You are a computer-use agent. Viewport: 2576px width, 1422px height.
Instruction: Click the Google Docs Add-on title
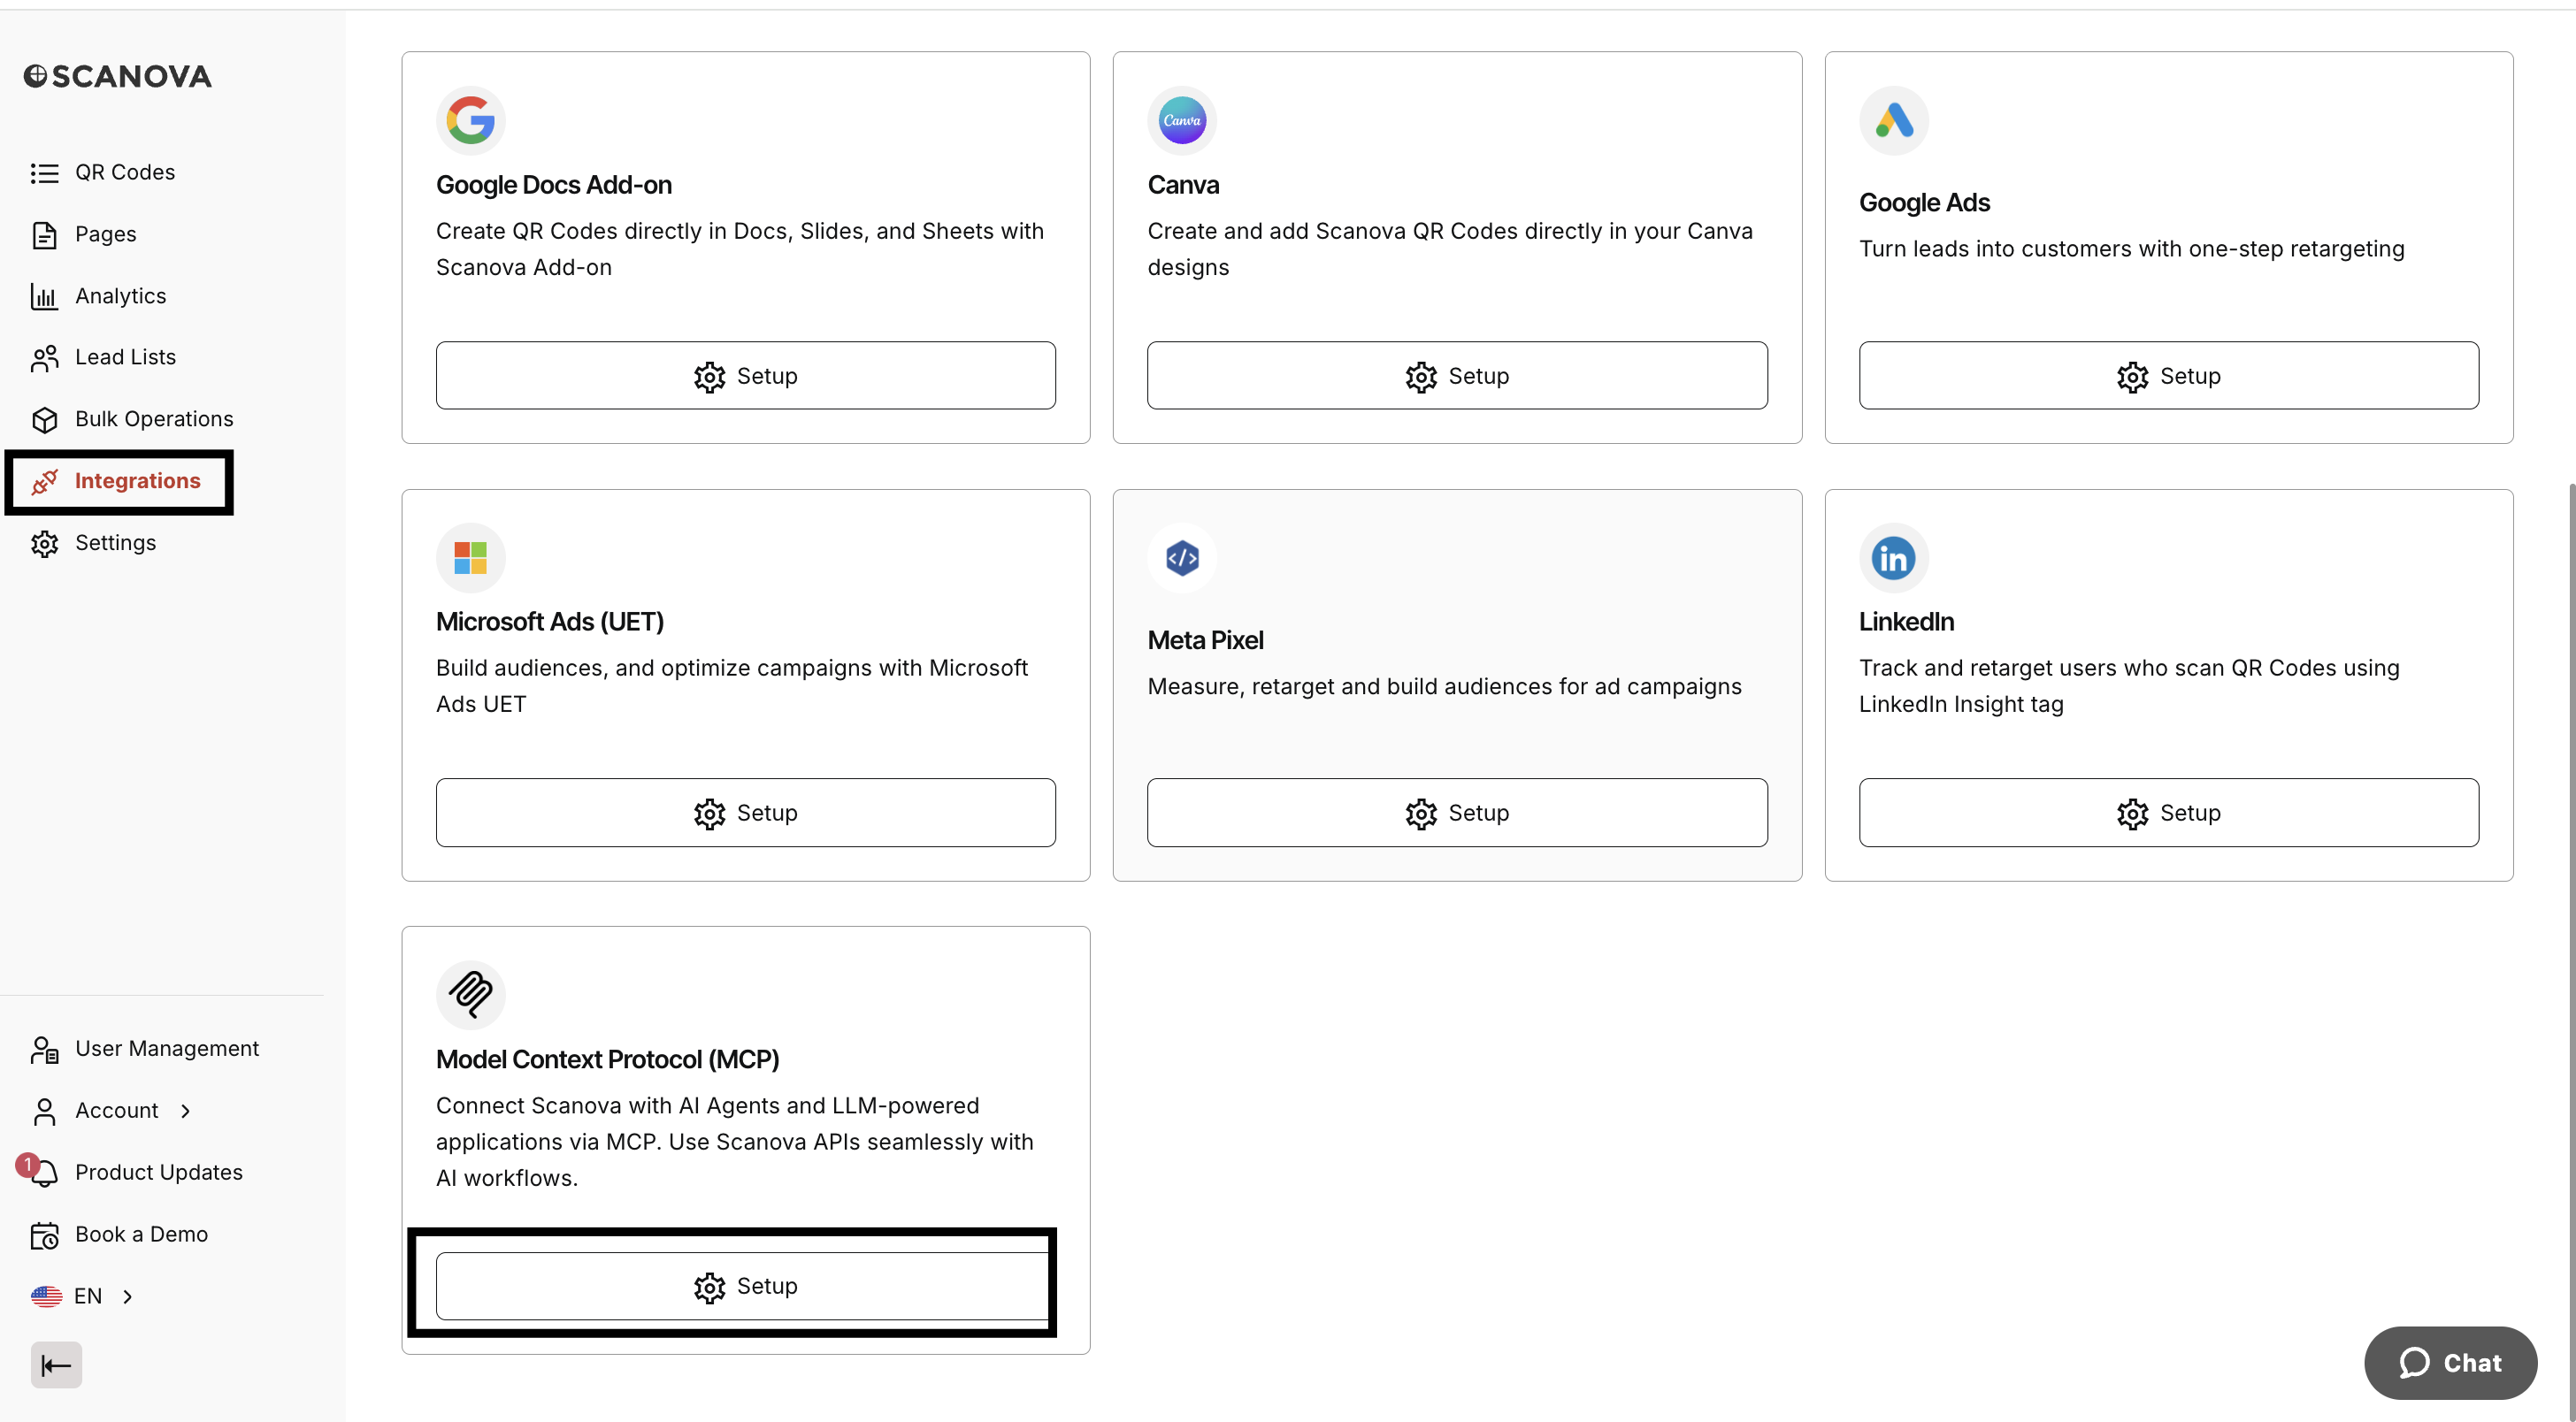[x=554, y=185]
